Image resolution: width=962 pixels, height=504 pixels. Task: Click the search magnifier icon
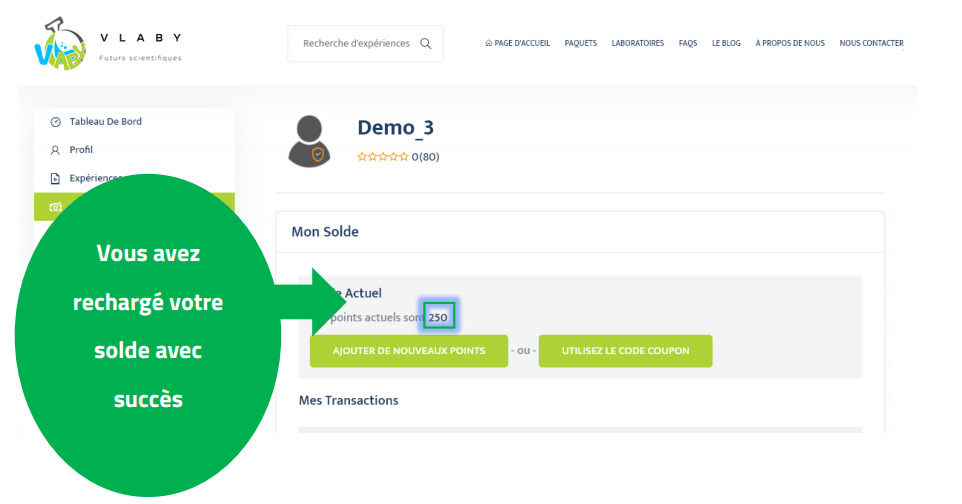426,43
